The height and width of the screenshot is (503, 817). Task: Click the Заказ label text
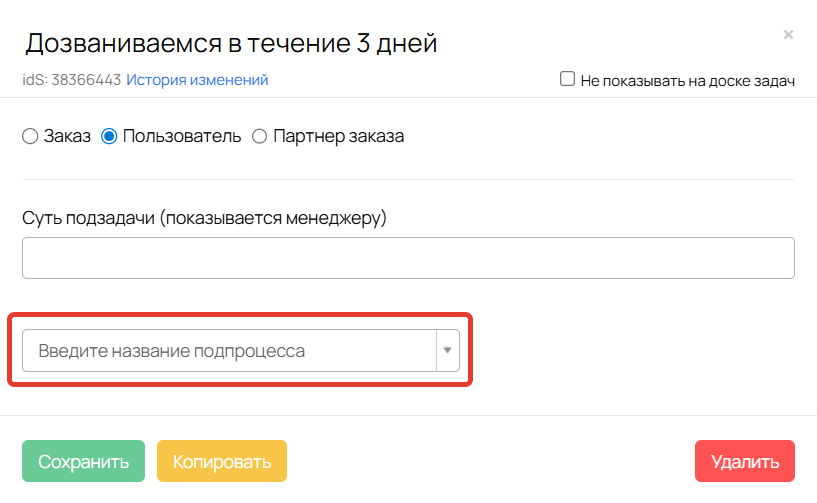pyautogui.click(x=67, y=136)
